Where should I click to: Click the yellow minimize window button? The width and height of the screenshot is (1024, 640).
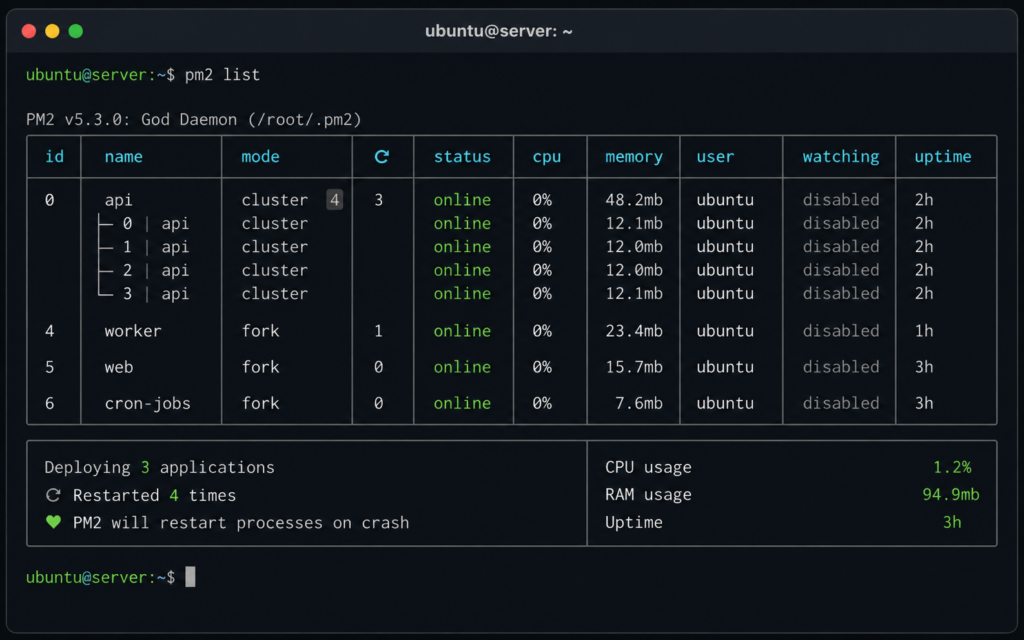(52, 31)
